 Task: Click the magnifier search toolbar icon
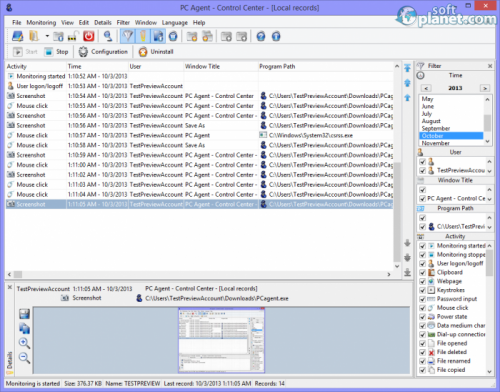coord(108,36)
